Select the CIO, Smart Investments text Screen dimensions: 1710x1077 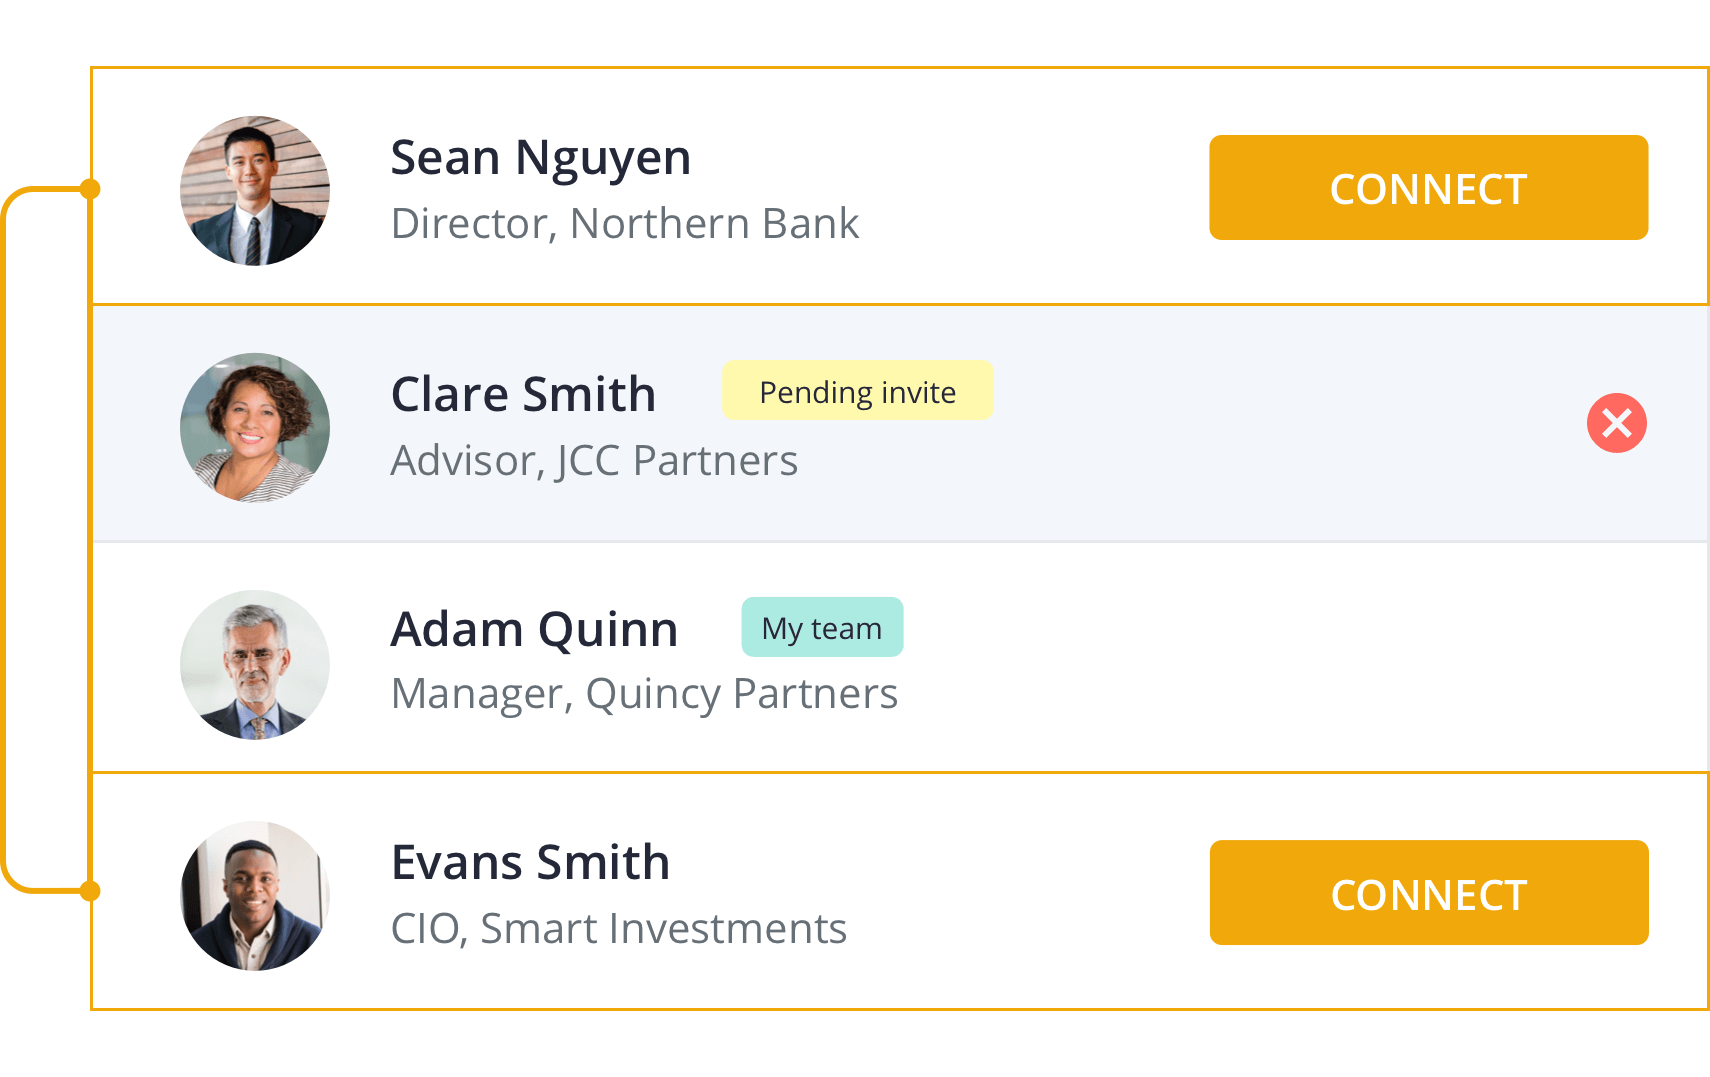click(618, 929)
